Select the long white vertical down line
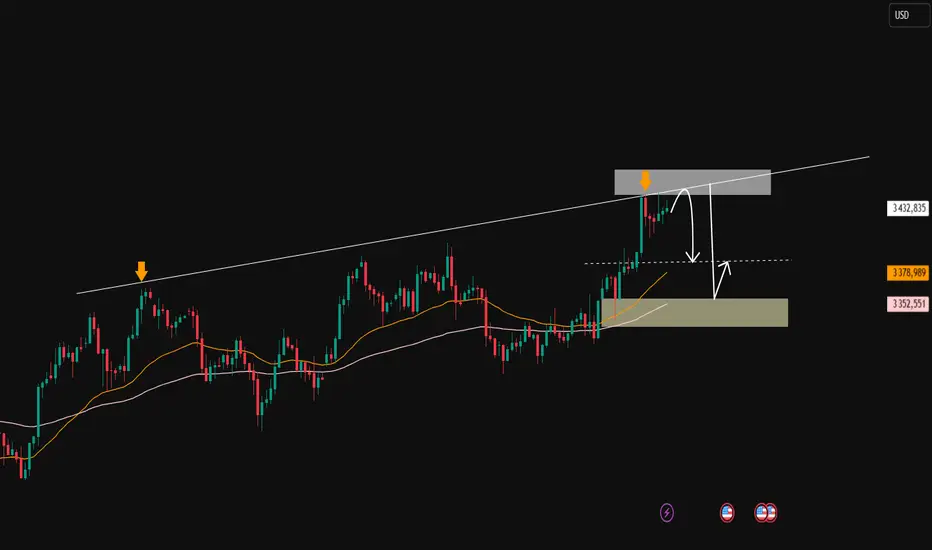The image size is (932, 550). click(712, 241)
